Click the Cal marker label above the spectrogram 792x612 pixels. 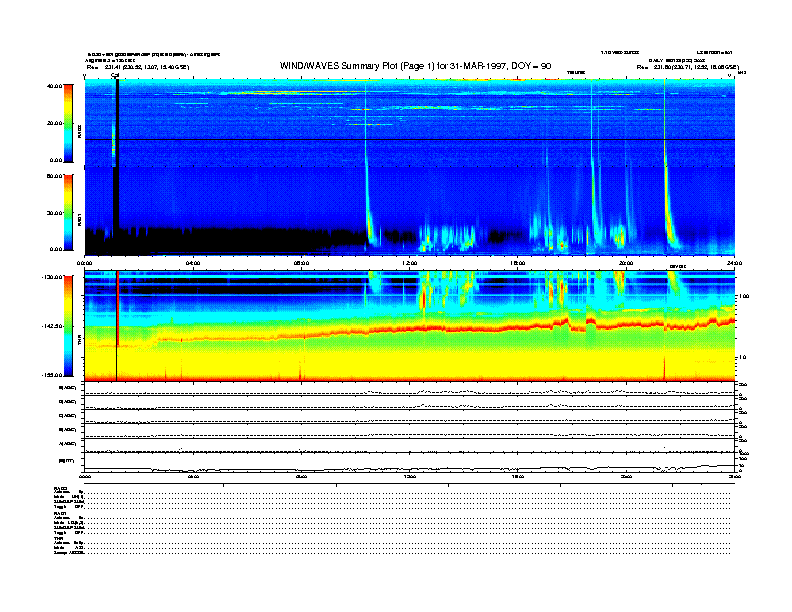(115, 76)
